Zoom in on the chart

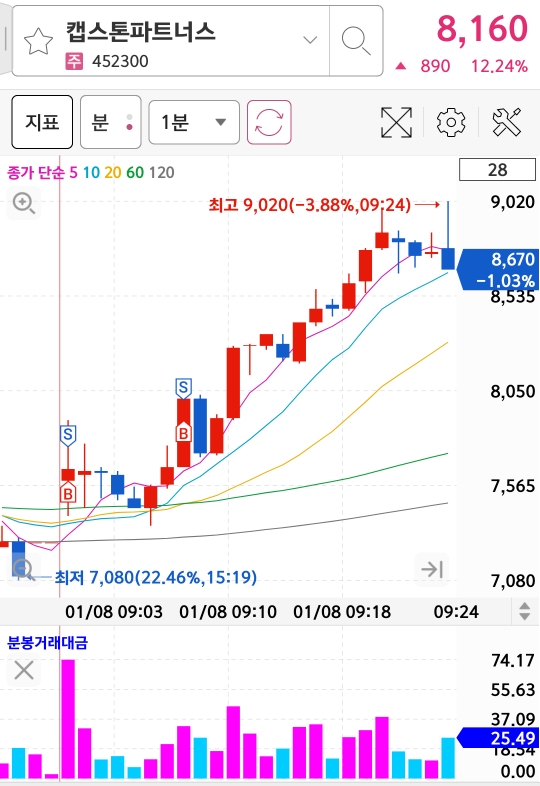coord(24,203)
